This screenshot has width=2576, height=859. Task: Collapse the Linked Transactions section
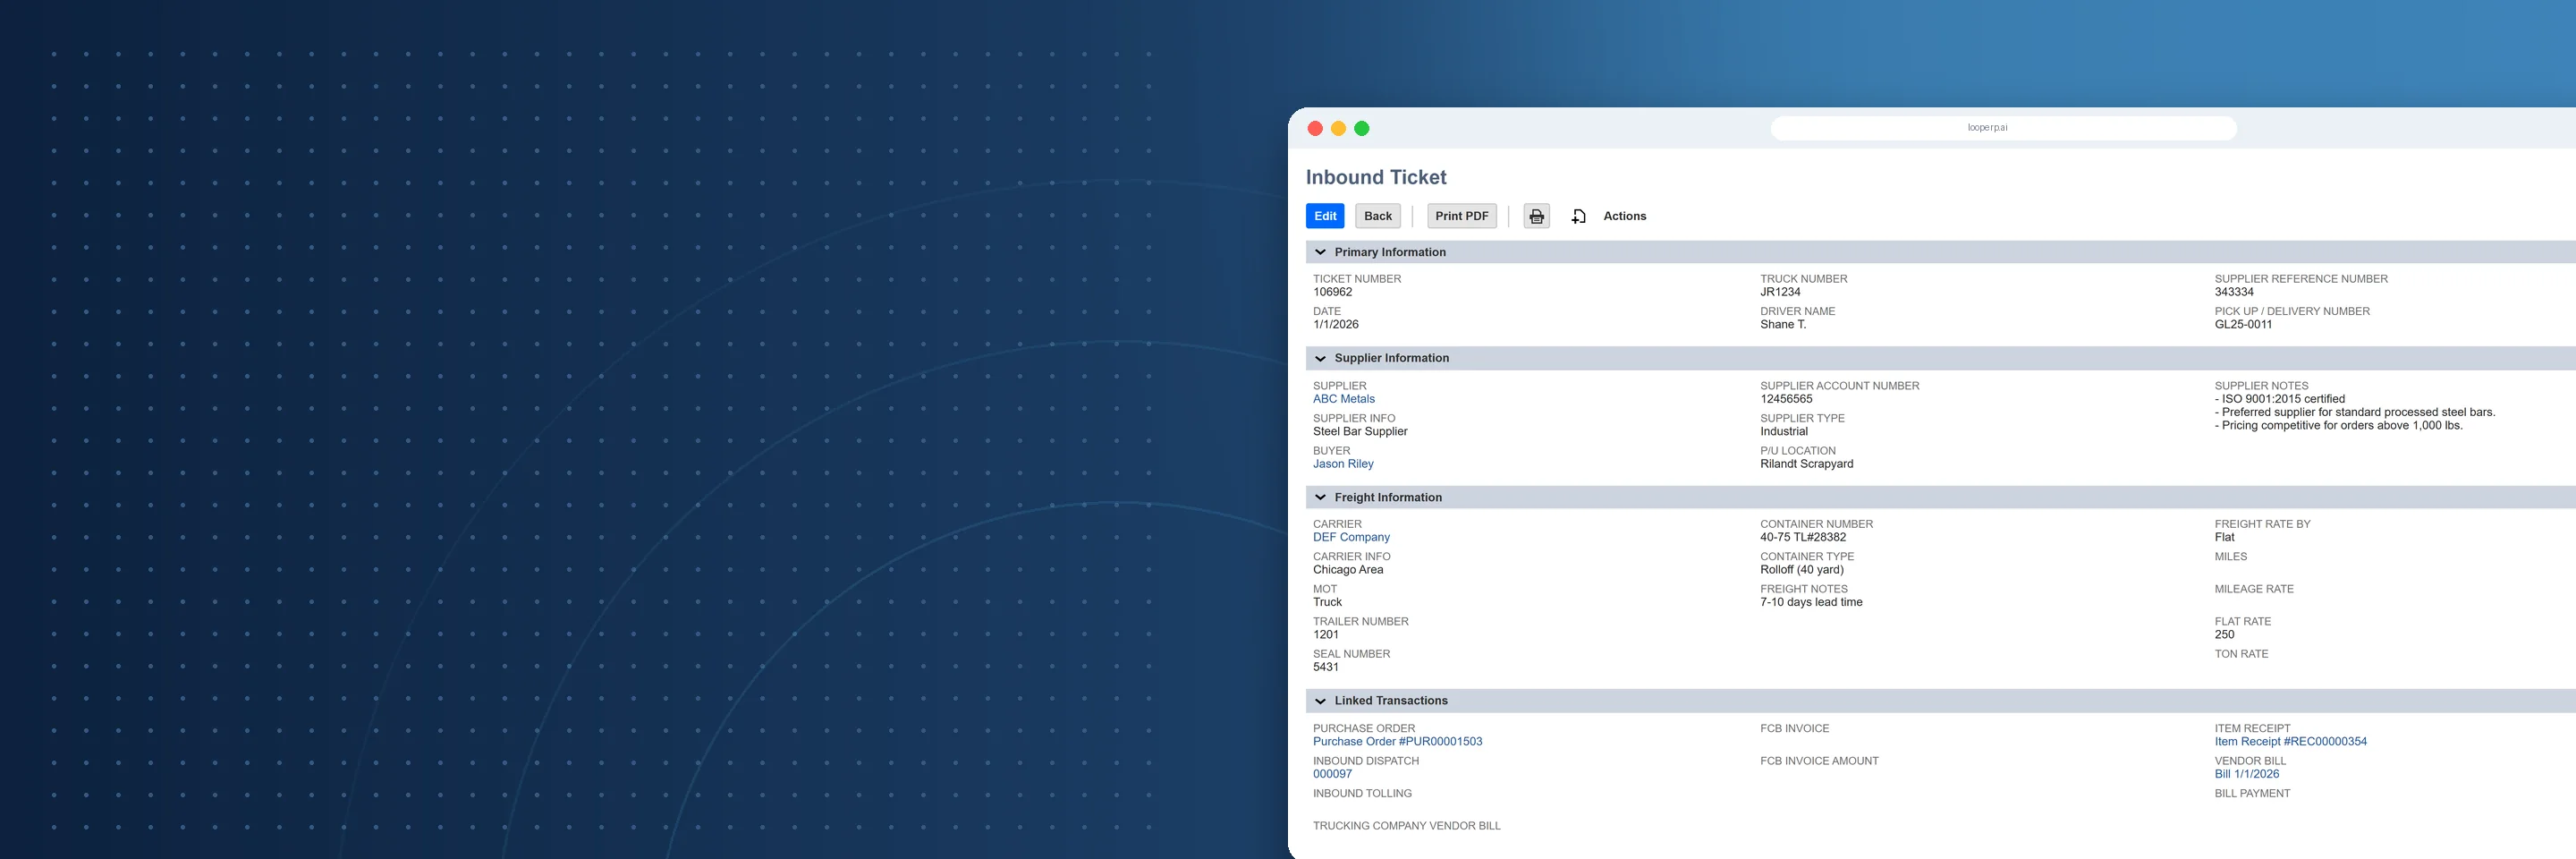coord(1320,701)
